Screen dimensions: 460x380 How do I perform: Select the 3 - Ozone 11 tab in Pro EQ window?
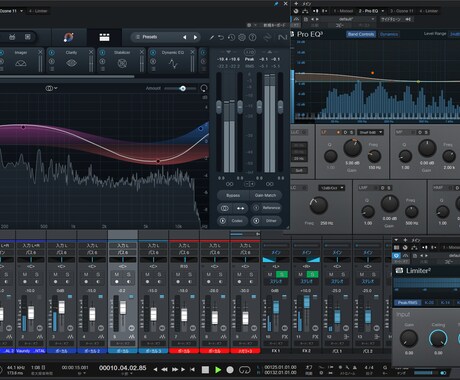coord(402,11)
